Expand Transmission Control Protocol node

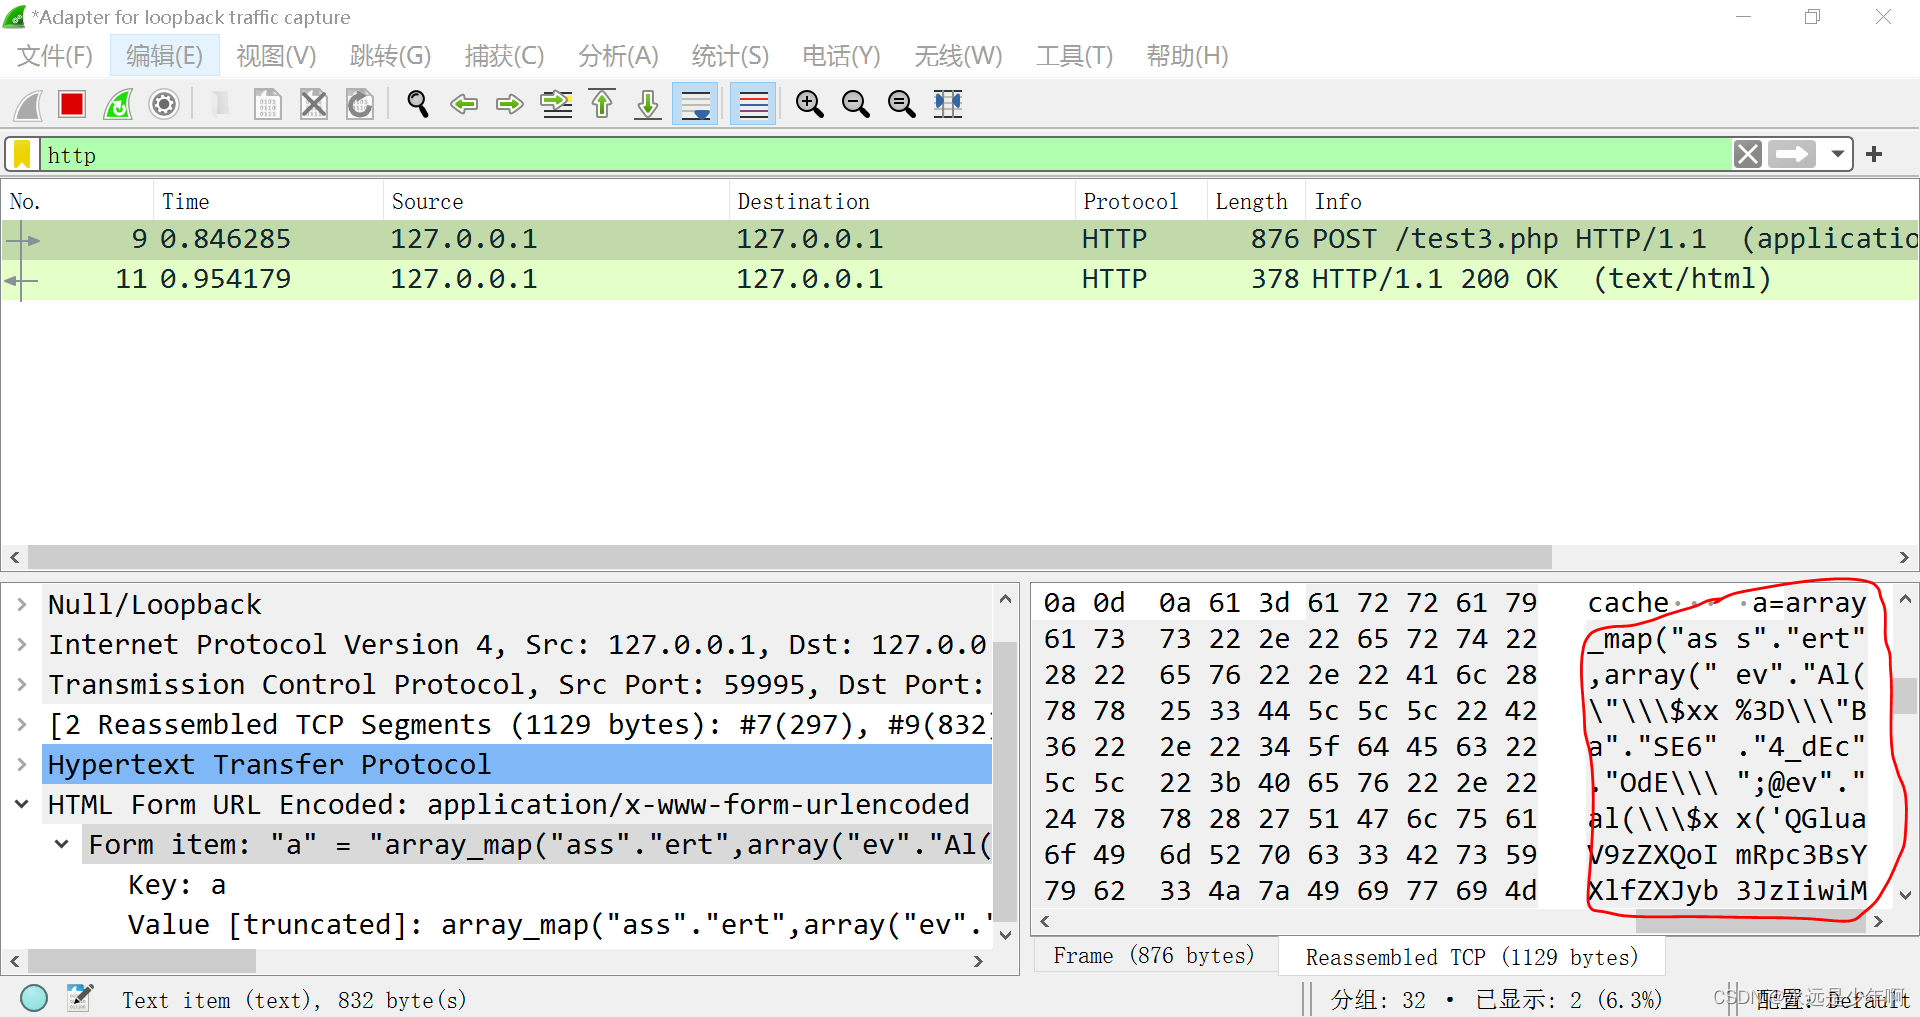tap(21, 685)
